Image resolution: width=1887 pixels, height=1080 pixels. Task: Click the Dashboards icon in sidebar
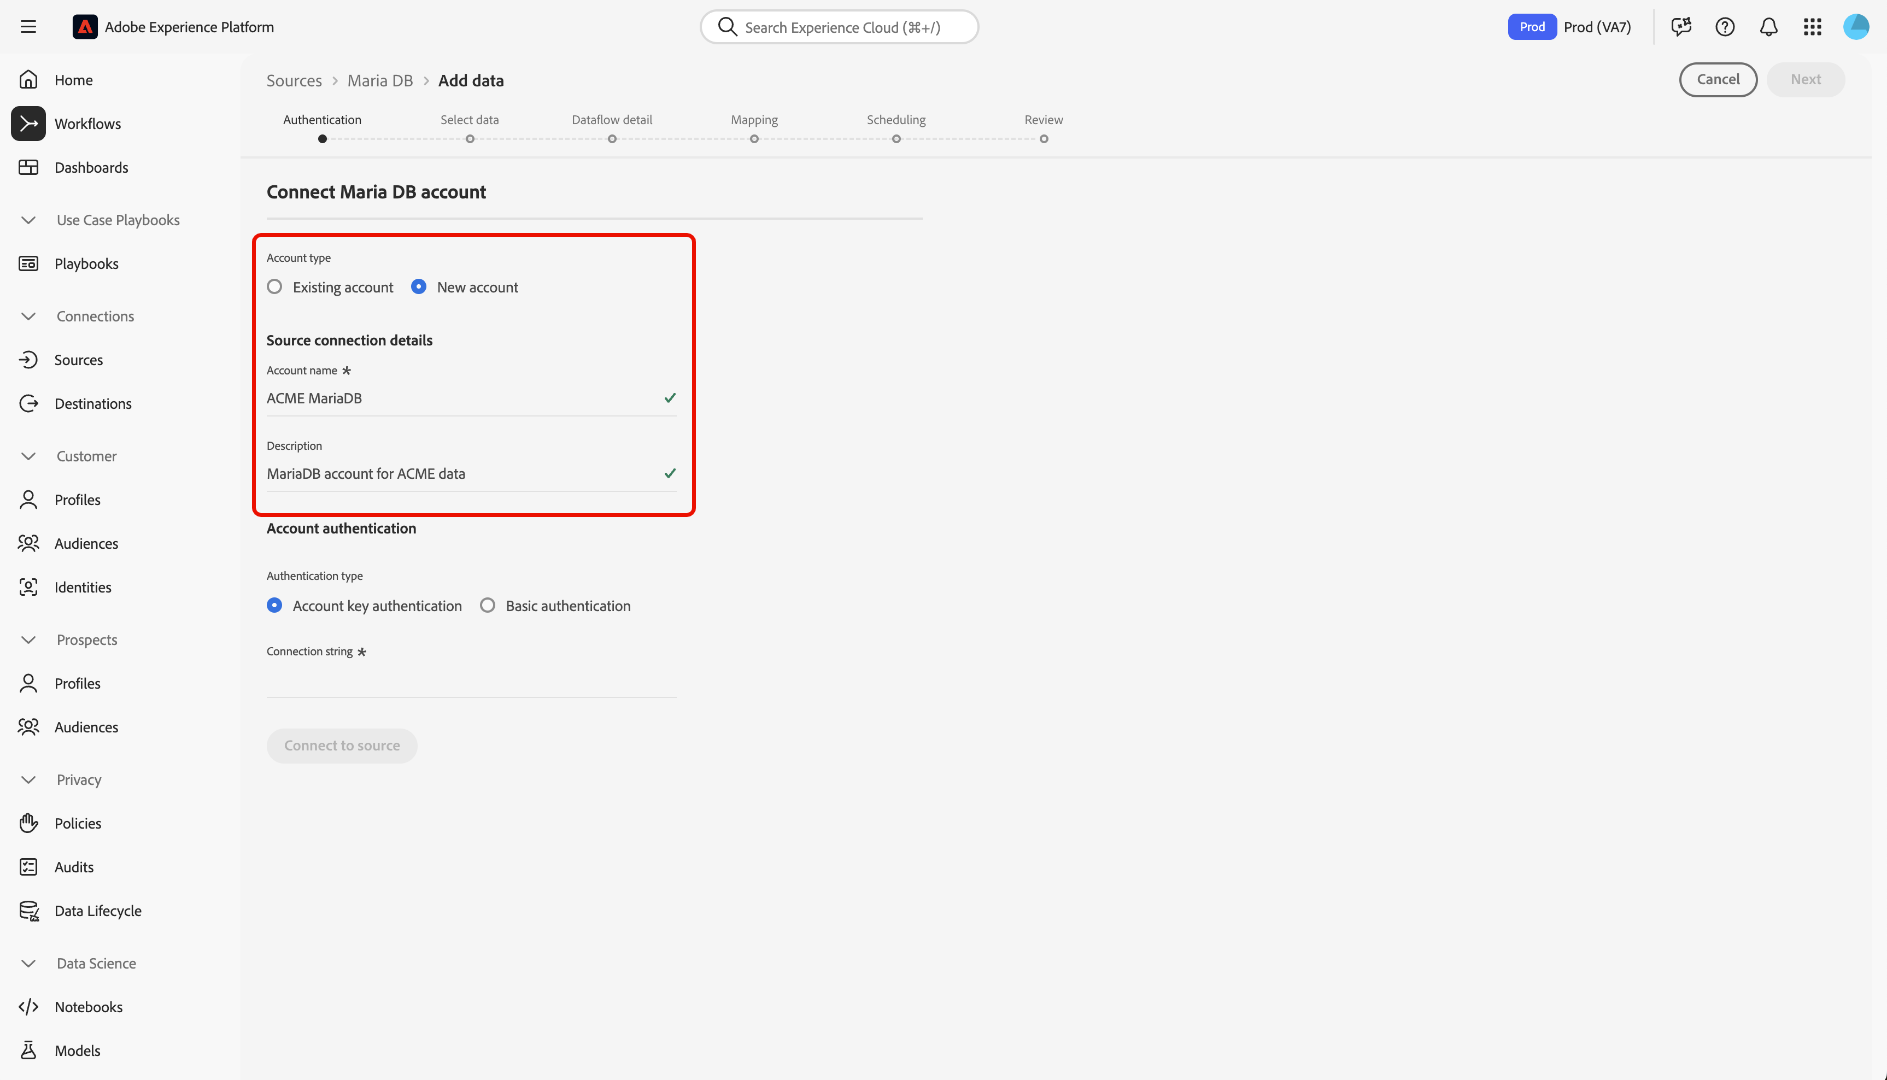tap(29, 168)
